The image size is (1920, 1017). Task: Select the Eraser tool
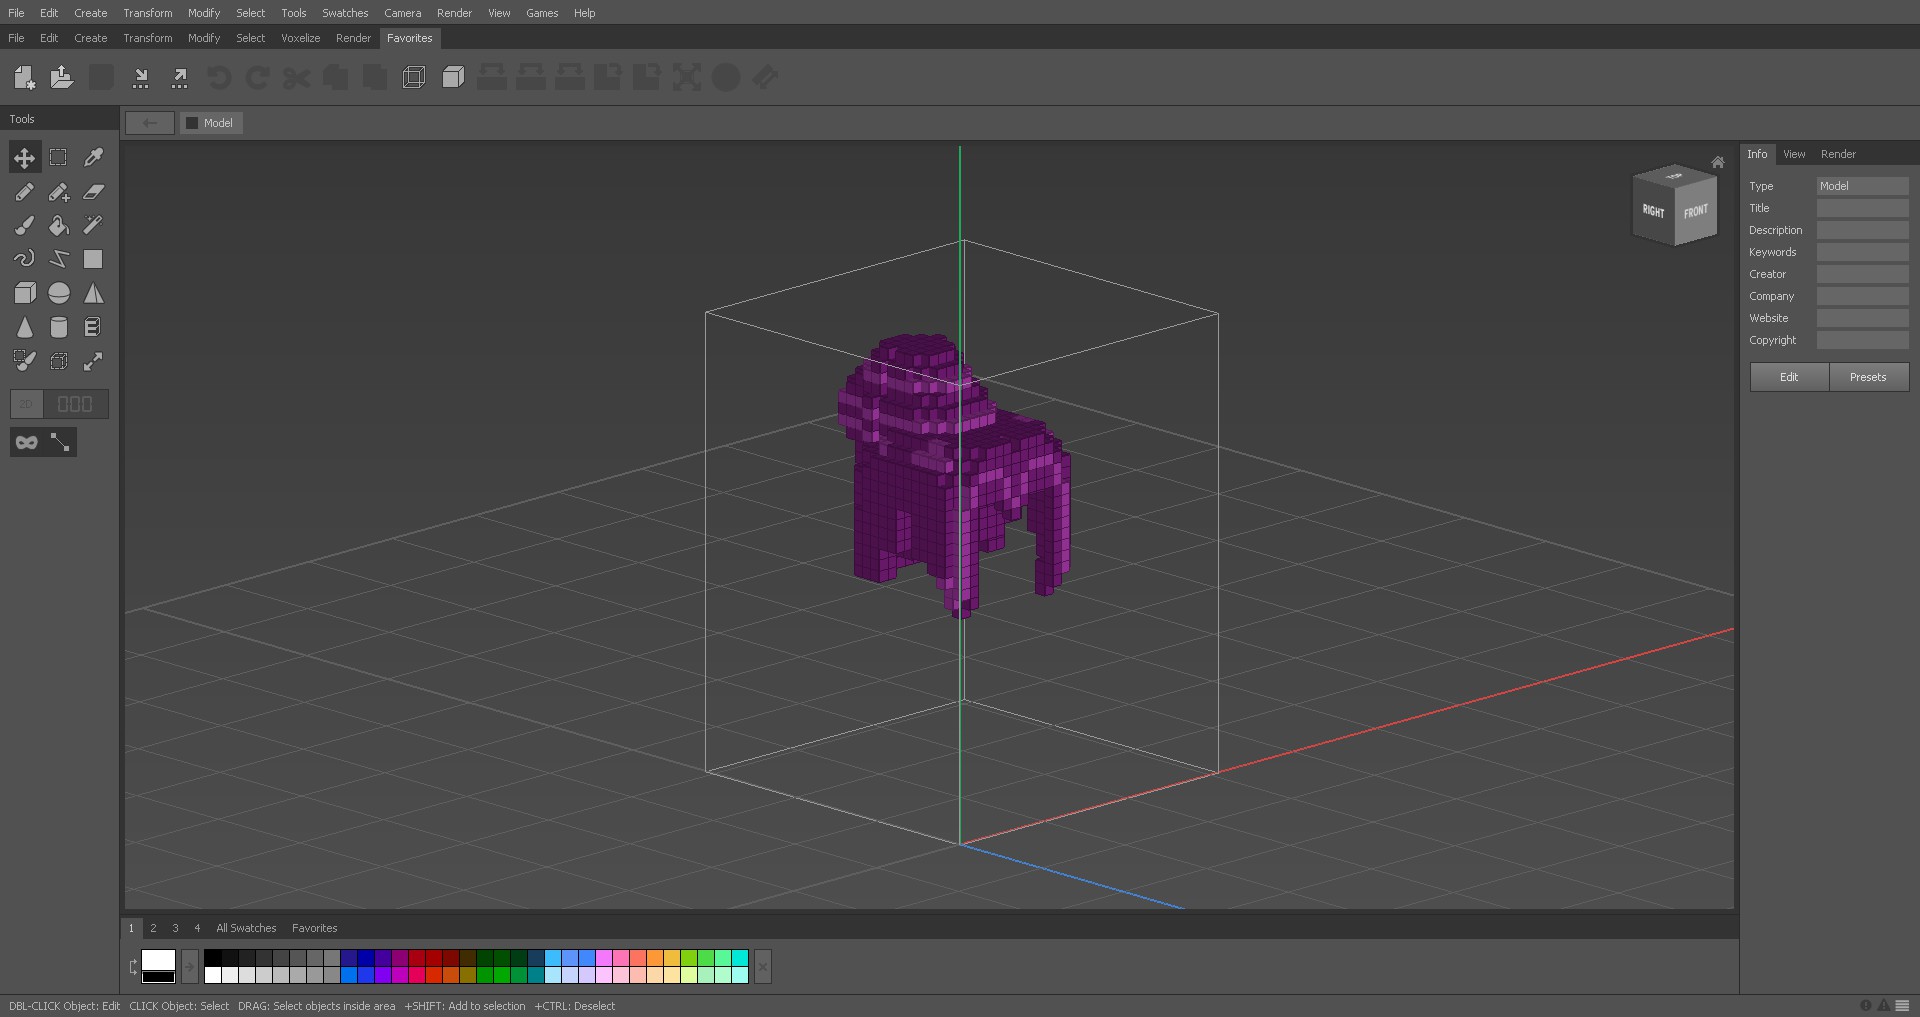(93, 193)
